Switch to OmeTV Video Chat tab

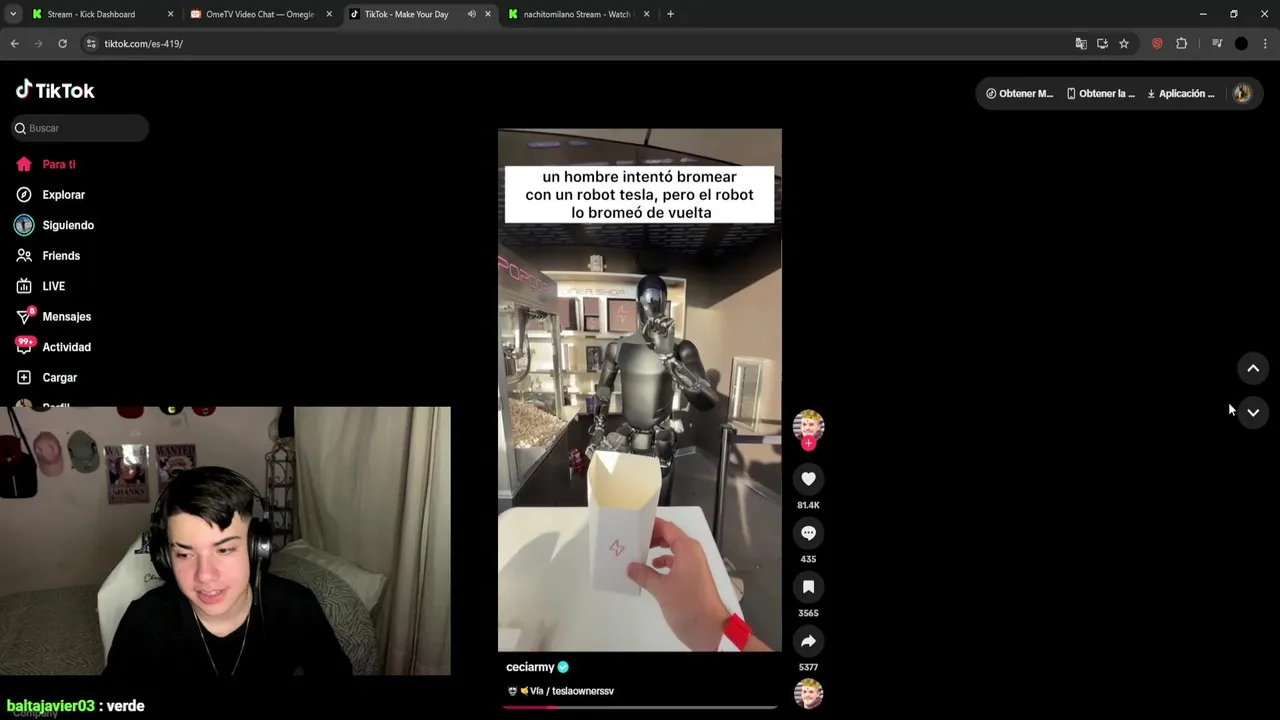coord(259,14)
